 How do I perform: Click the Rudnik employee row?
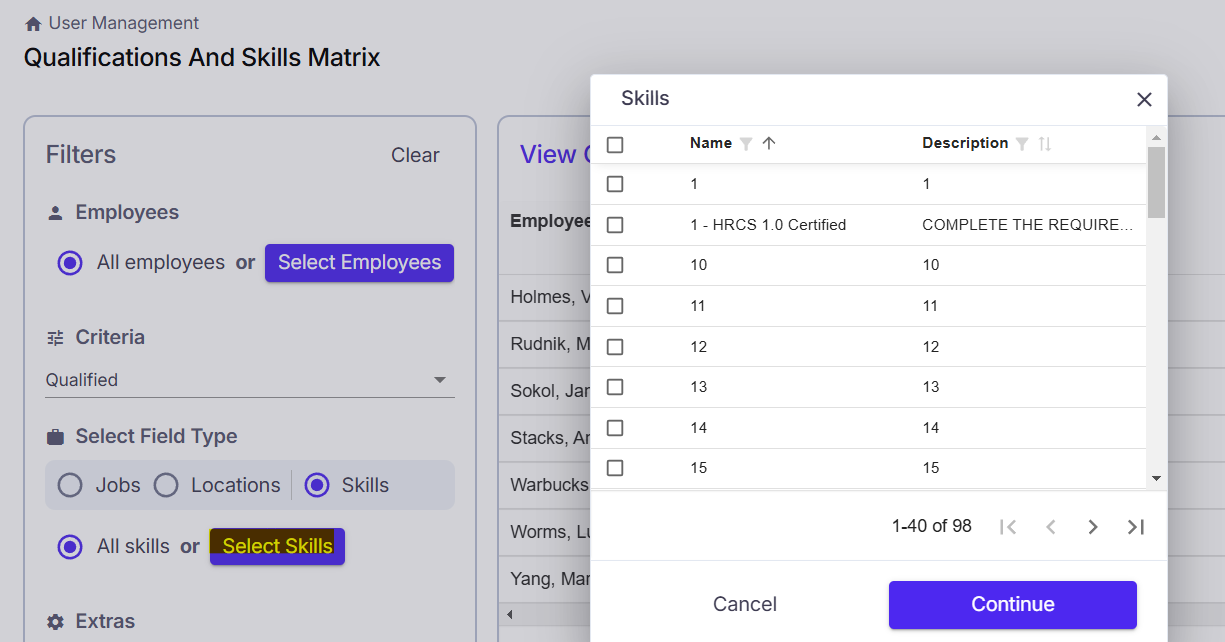pos(545,344)
